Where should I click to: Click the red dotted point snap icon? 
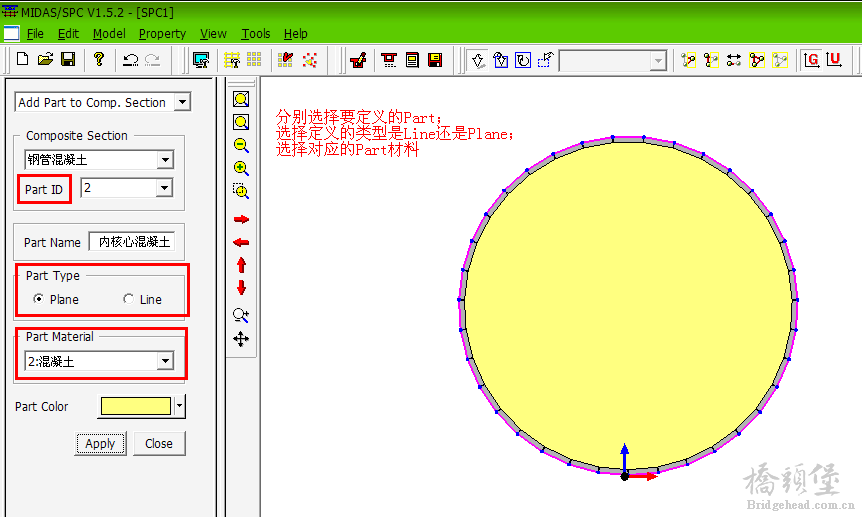tap(310, 59)
